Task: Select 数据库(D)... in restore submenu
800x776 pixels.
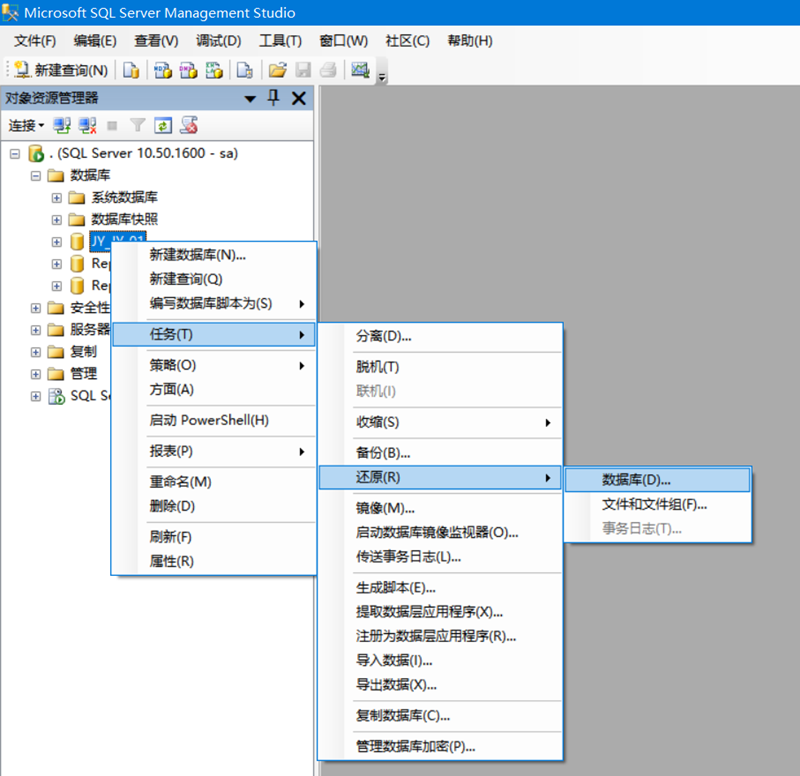Action: [x=636, y=480]
